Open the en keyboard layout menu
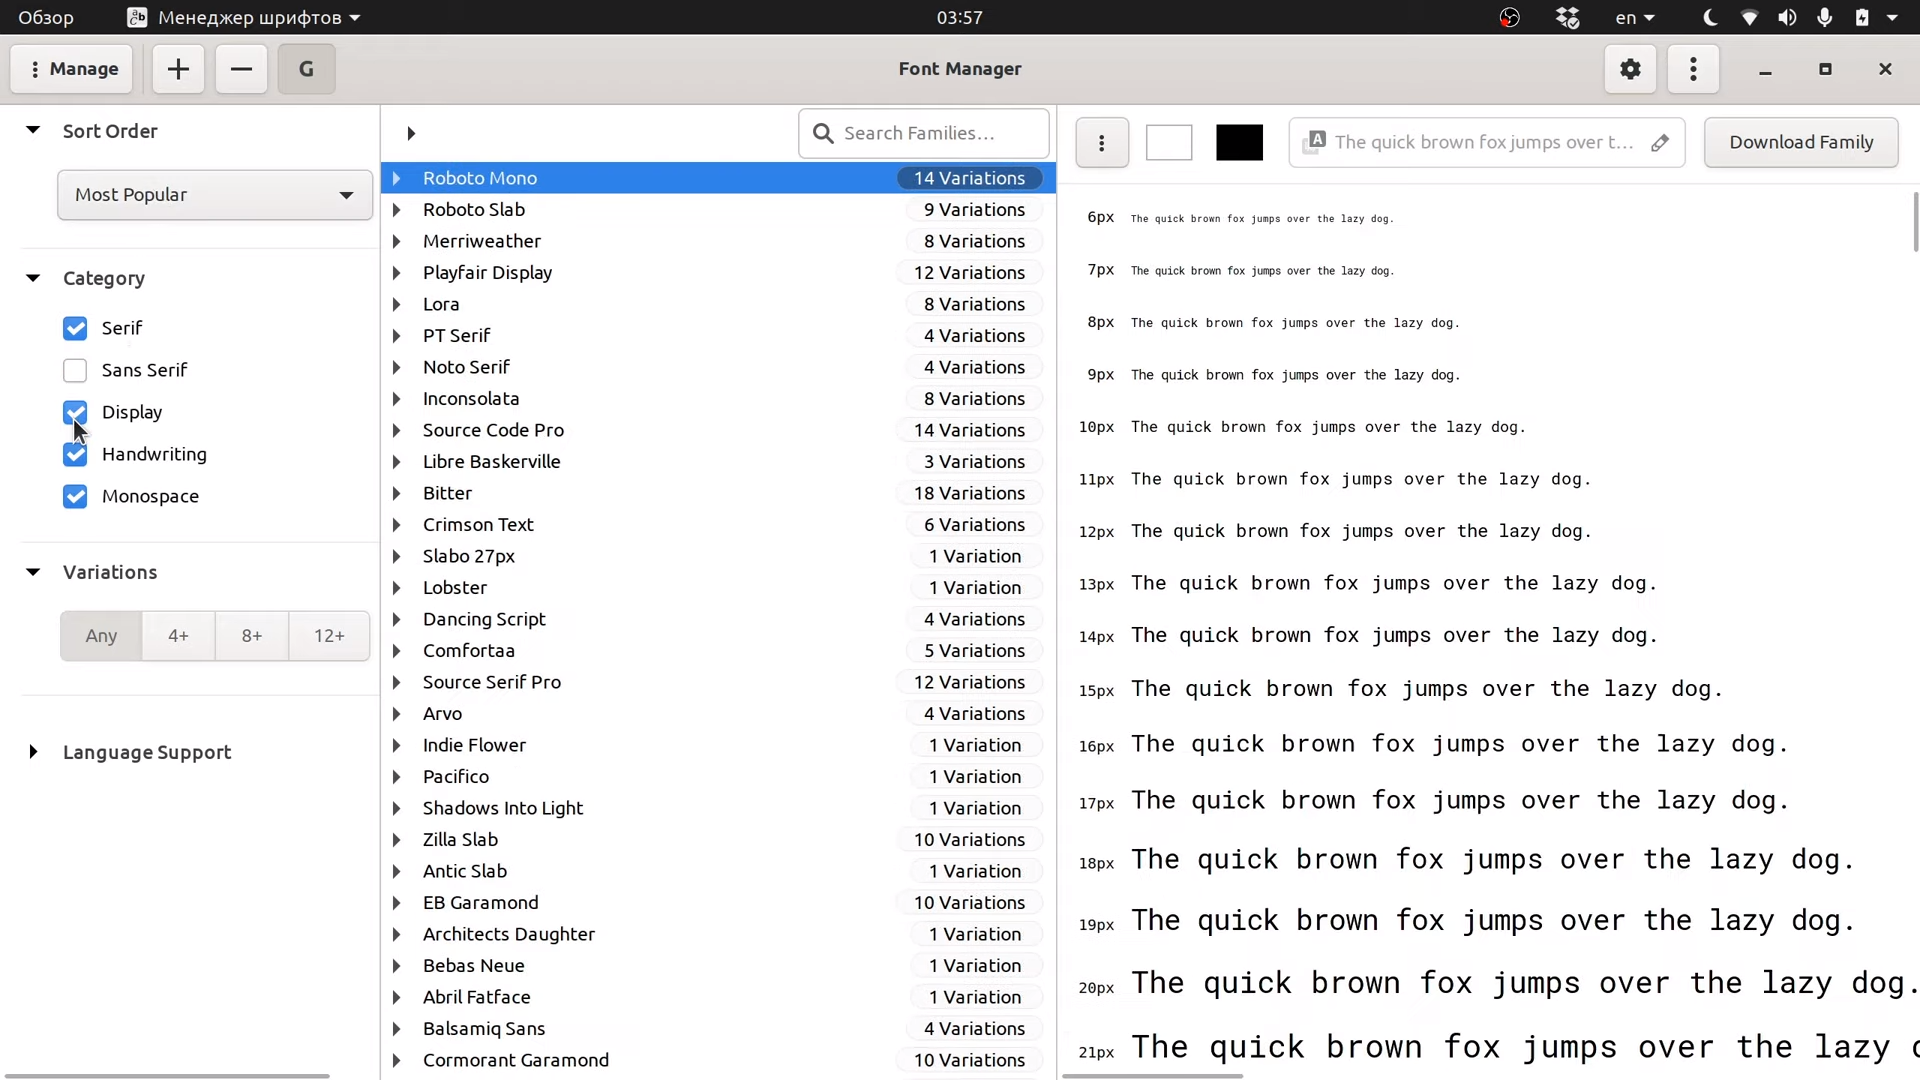 [1635, 17]
